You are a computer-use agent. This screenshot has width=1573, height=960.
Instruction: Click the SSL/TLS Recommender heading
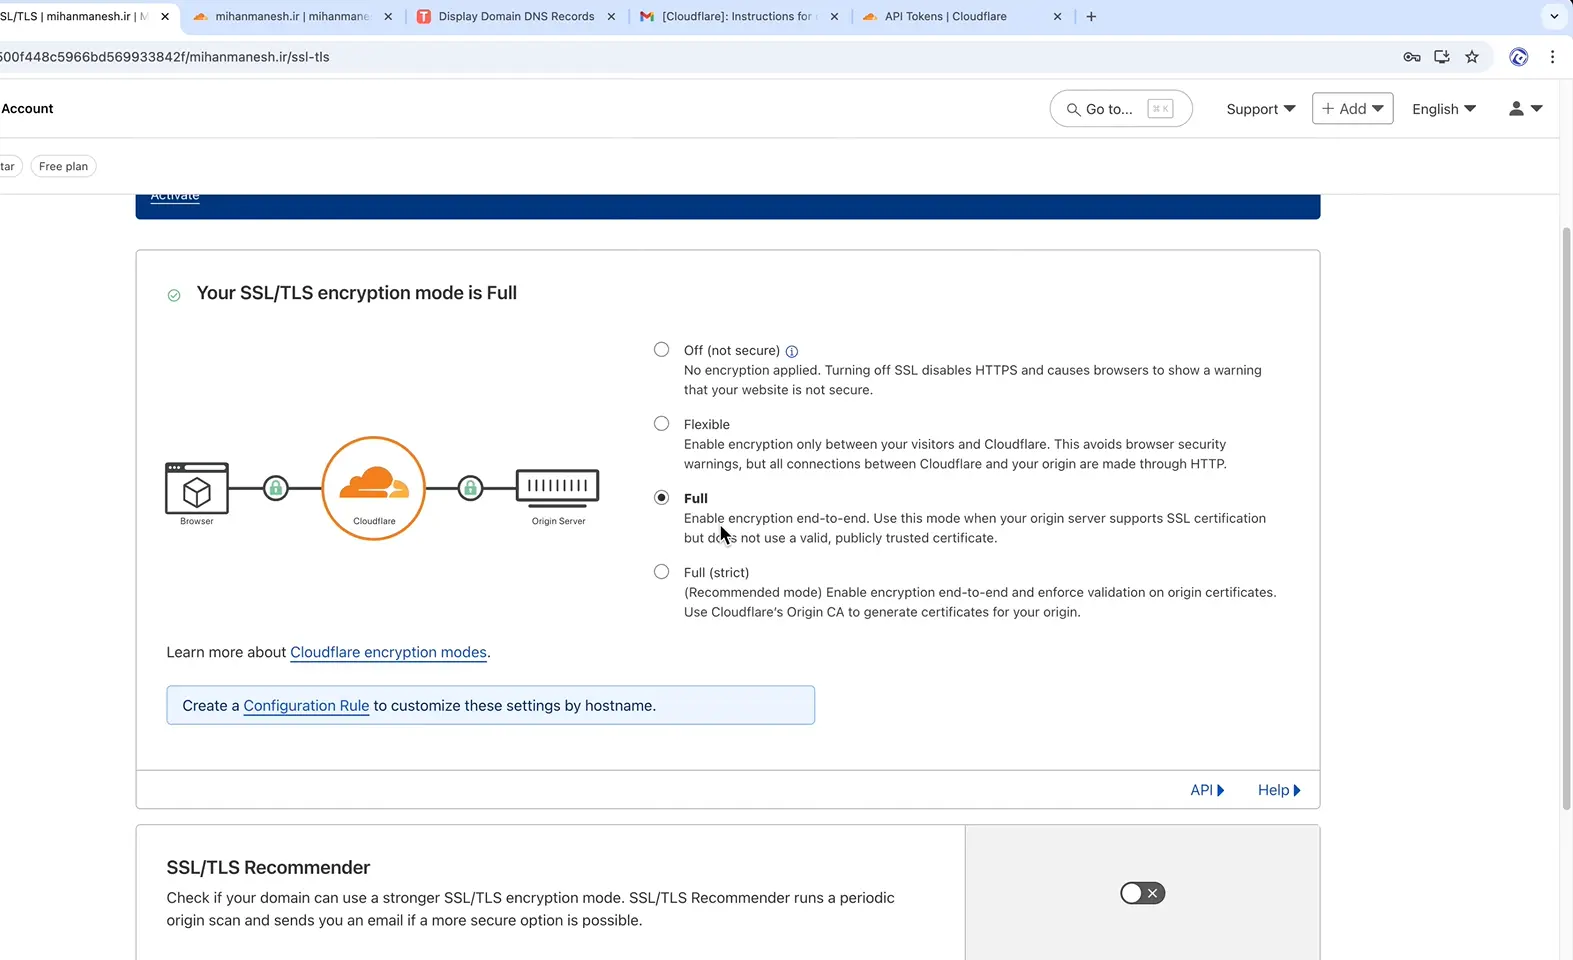pyautogui.click(x=268, y=867)
